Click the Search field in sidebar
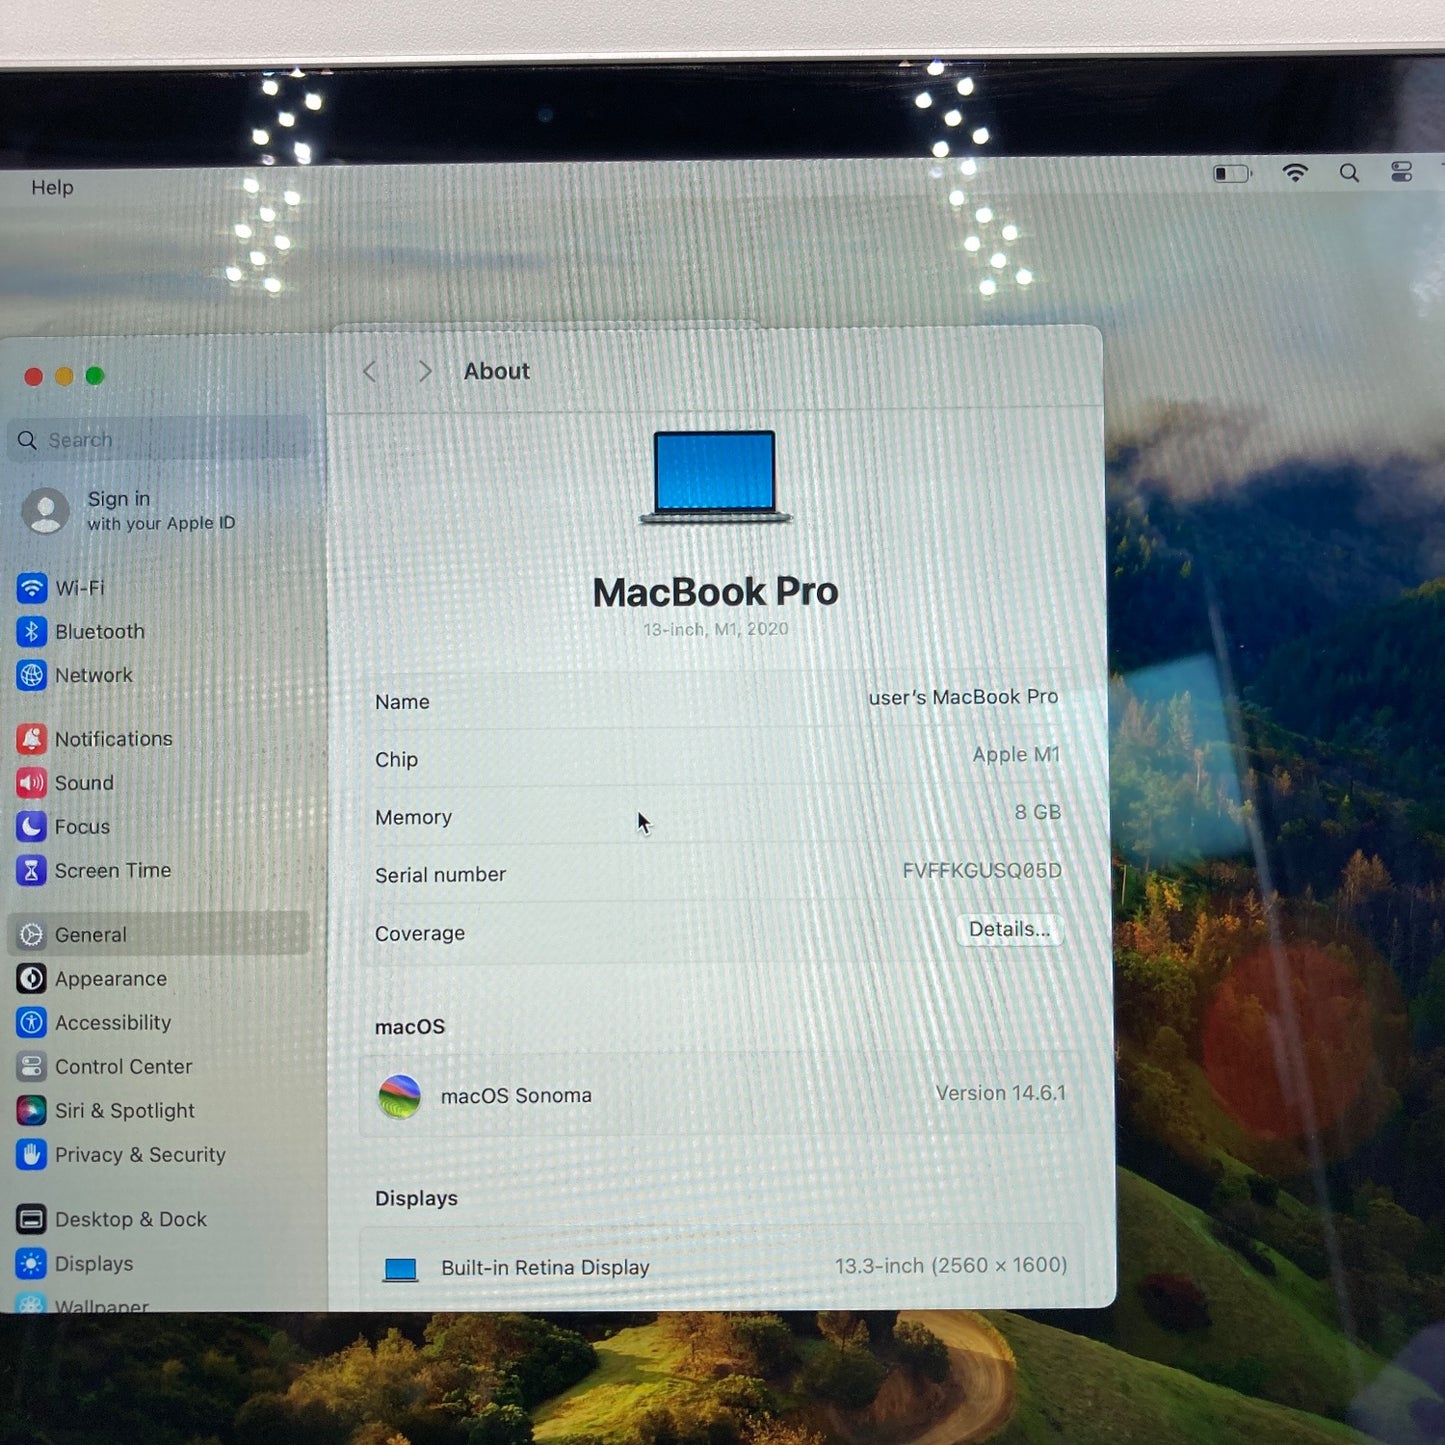 coord(160,440)
